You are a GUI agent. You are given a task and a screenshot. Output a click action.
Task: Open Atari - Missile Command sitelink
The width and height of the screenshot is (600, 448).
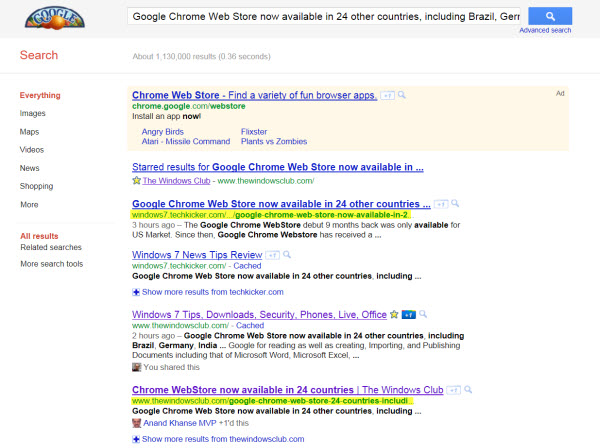(186, 142)
